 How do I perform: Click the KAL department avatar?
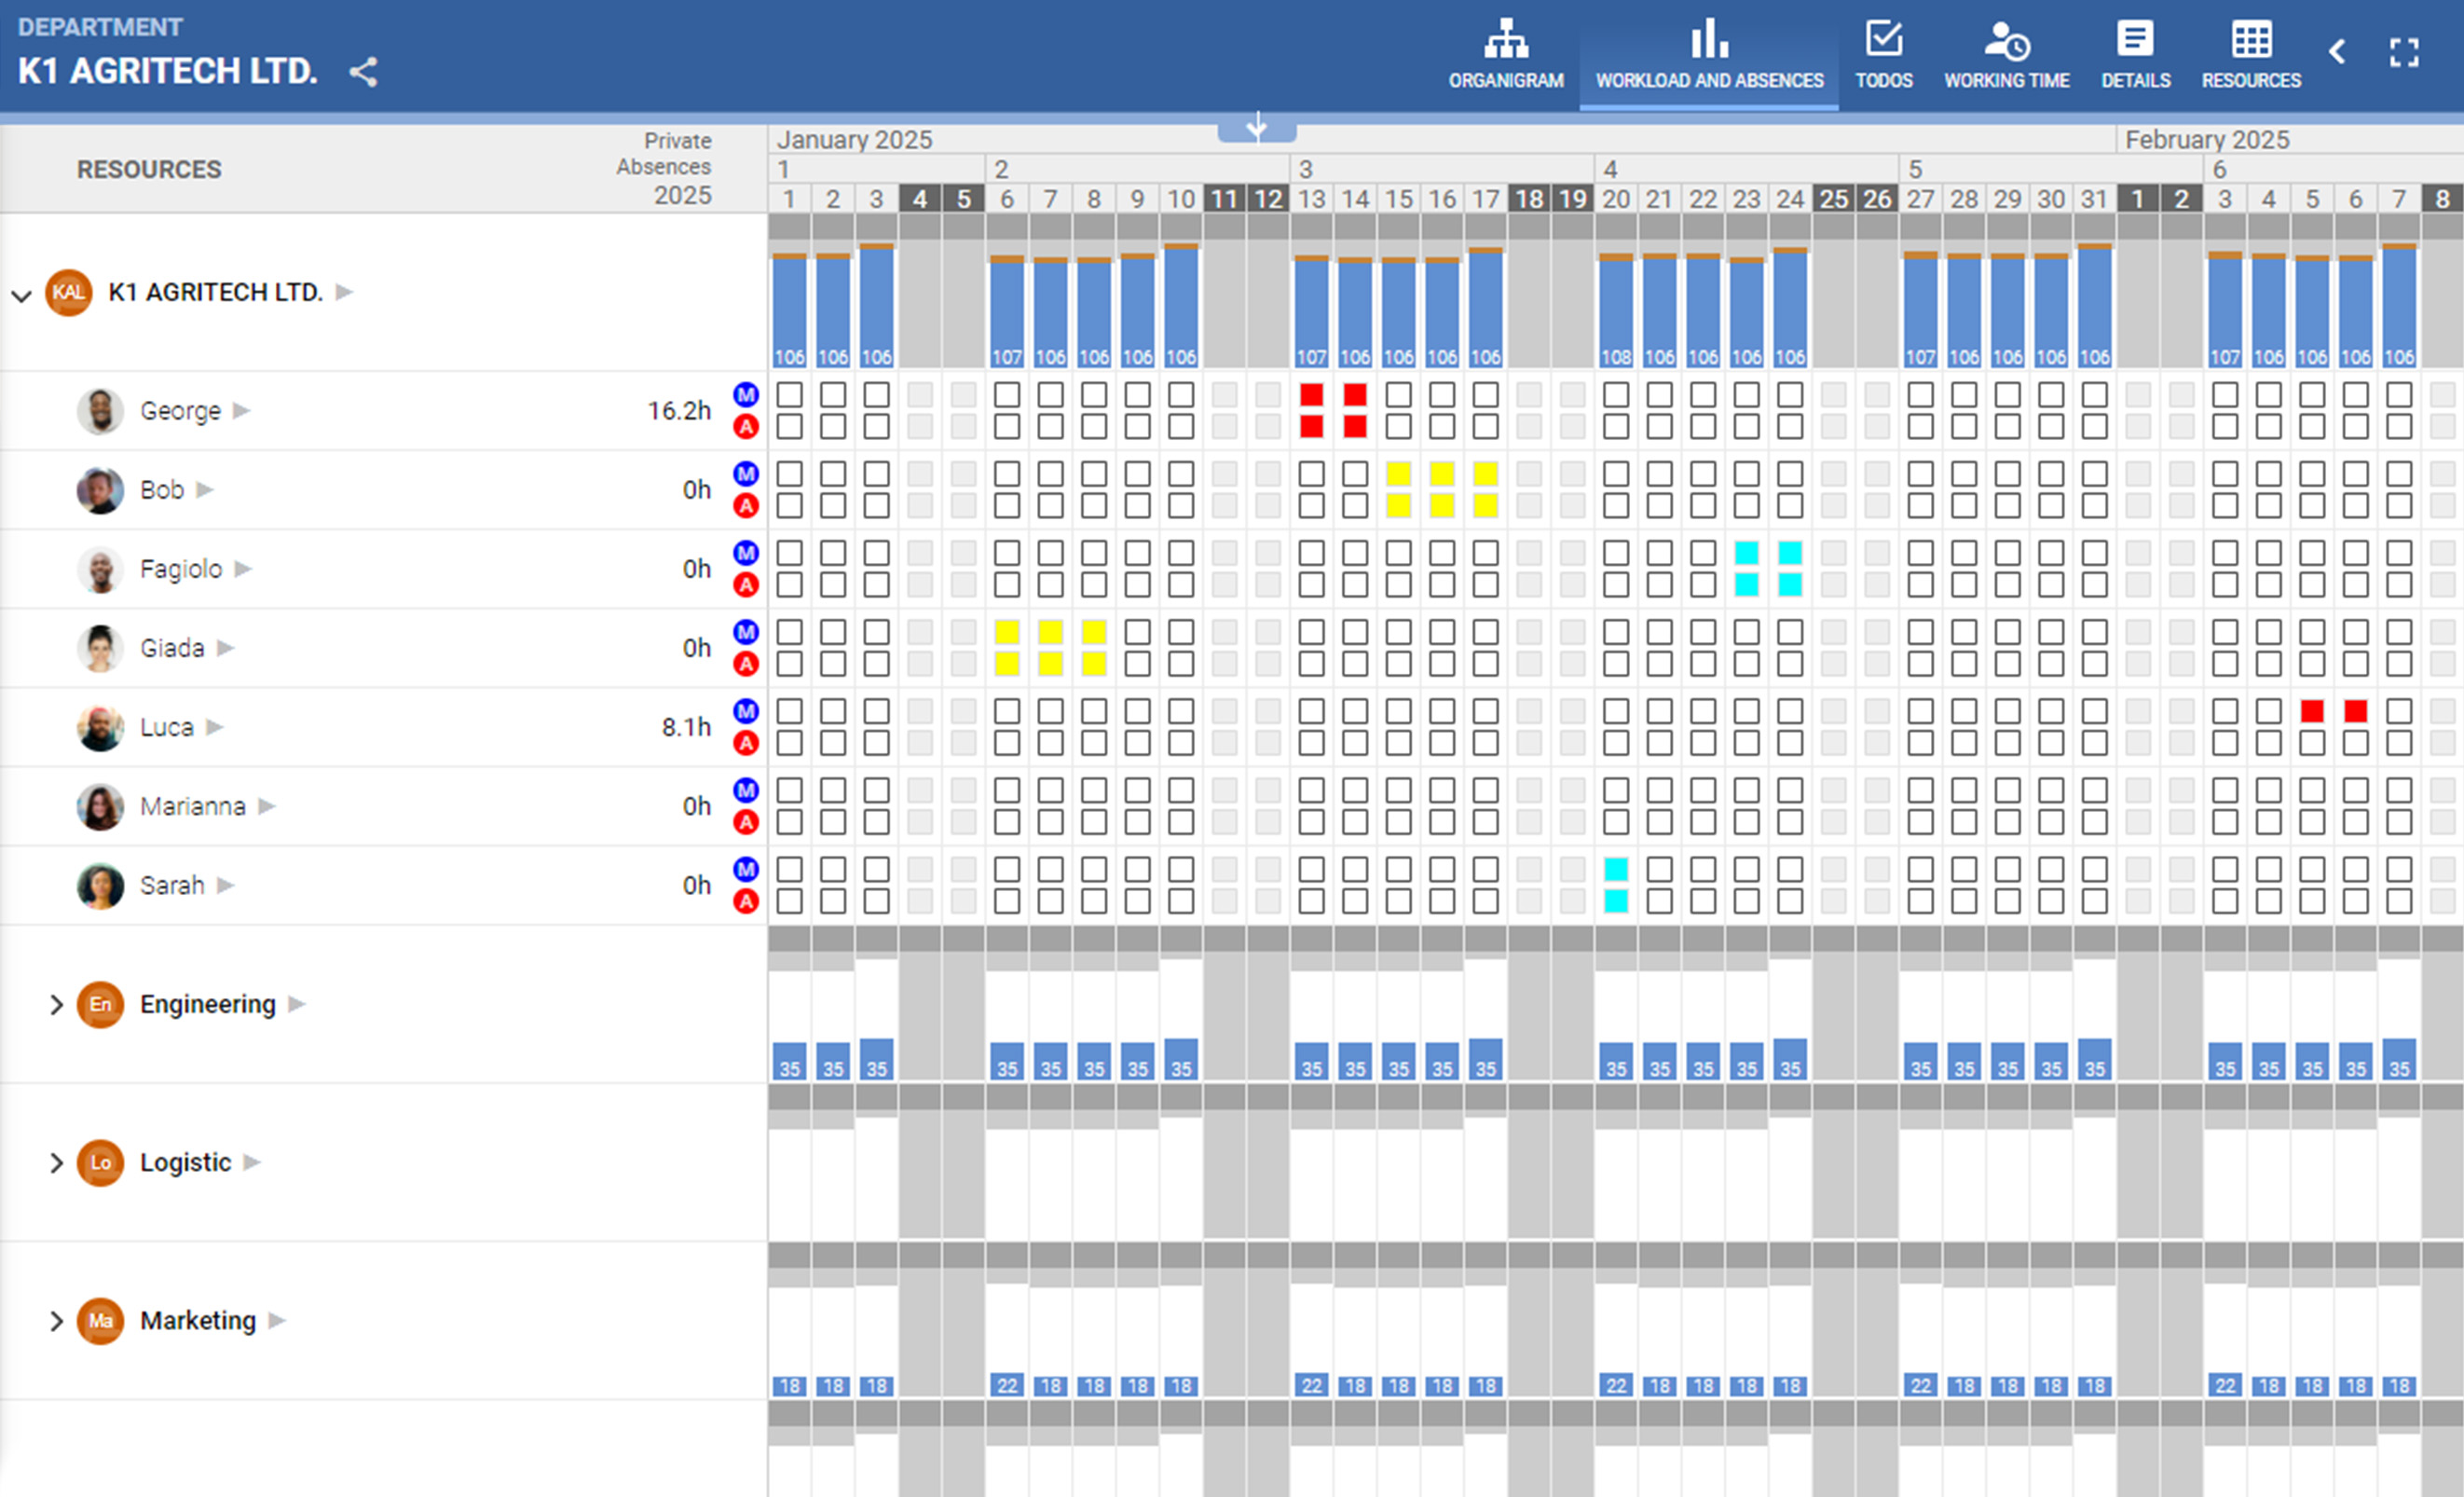pyautogui.click(x=69, y=292)
